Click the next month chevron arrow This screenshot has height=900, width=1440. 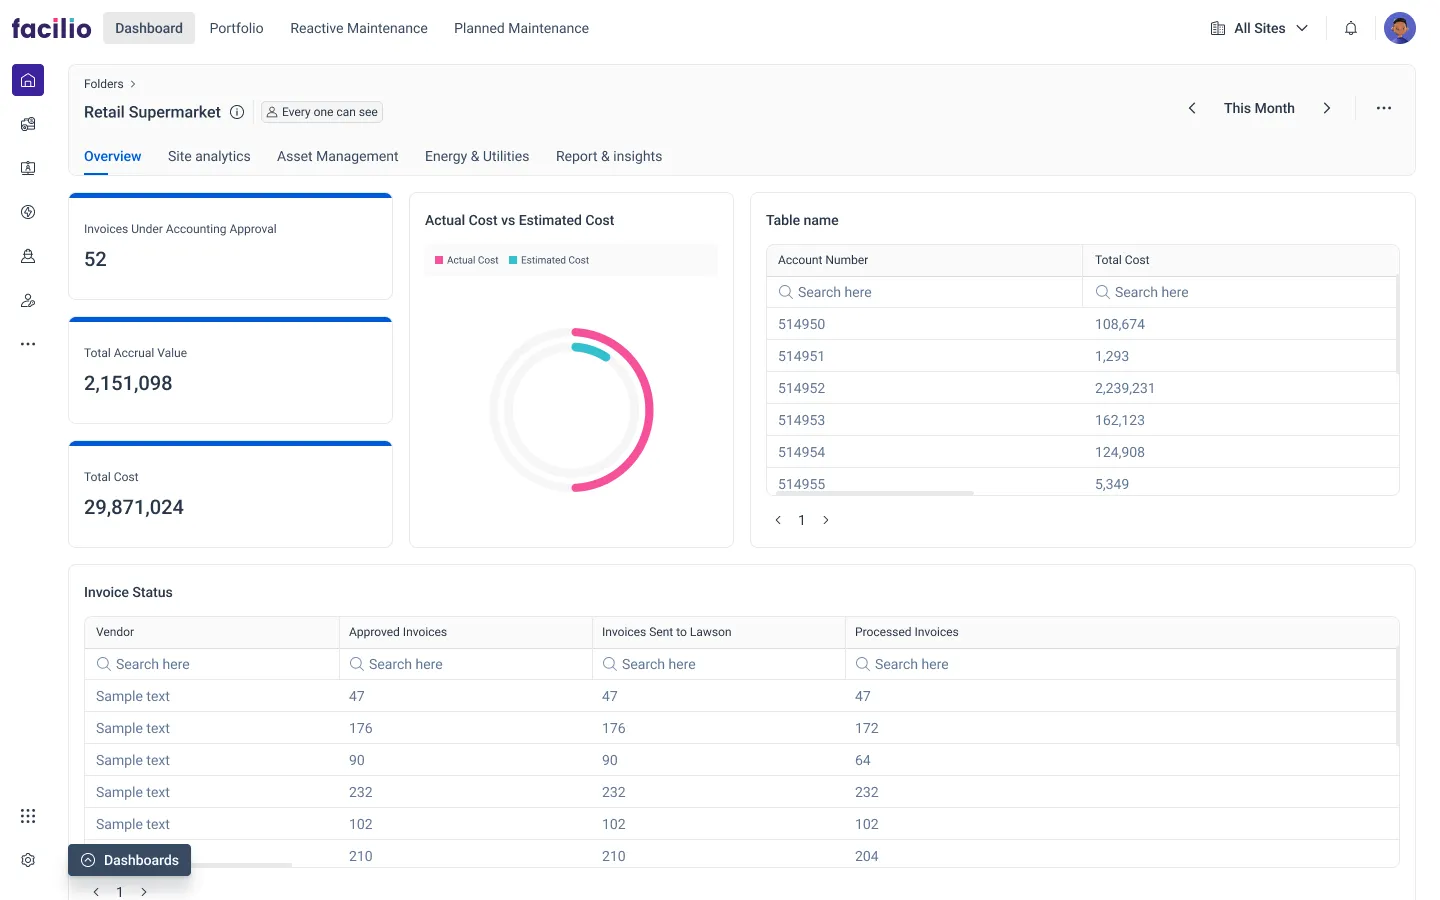point(1327,108)
